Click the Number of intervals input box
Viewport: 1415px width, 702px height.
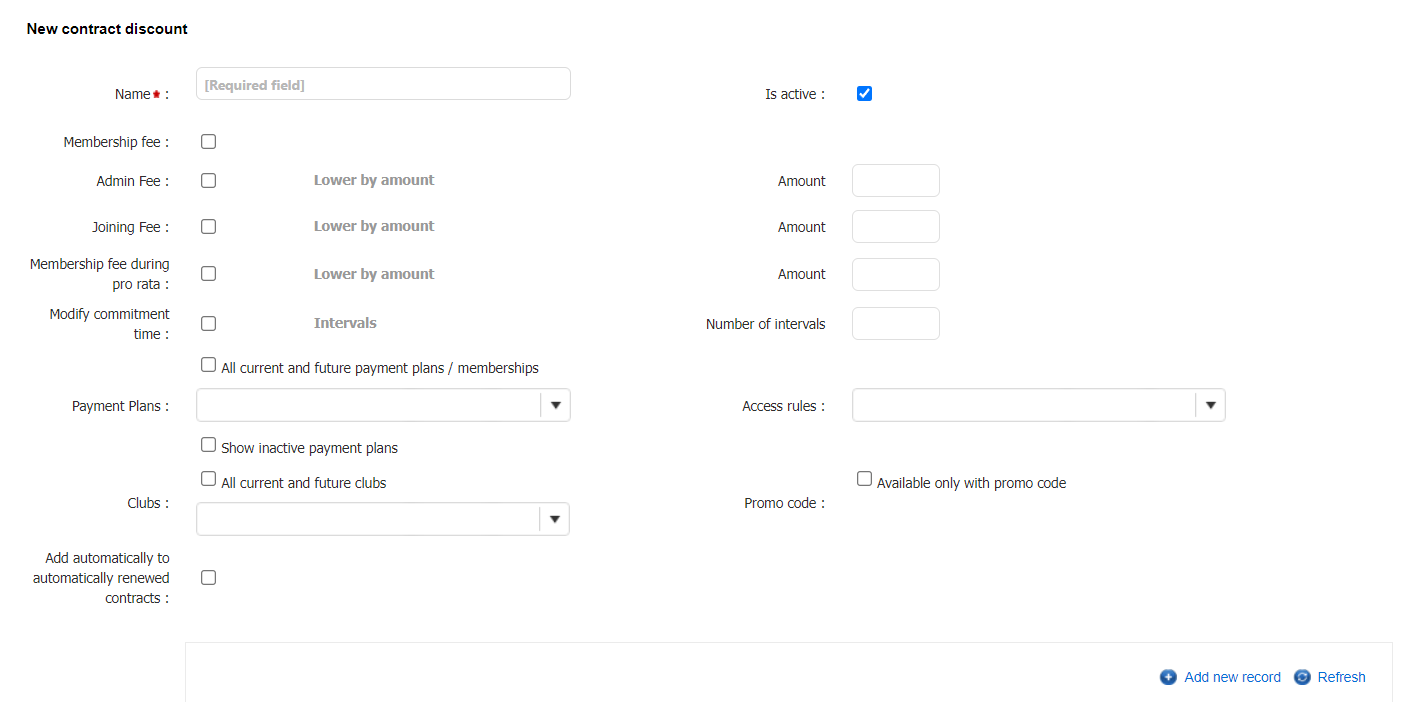click(895, 324)
